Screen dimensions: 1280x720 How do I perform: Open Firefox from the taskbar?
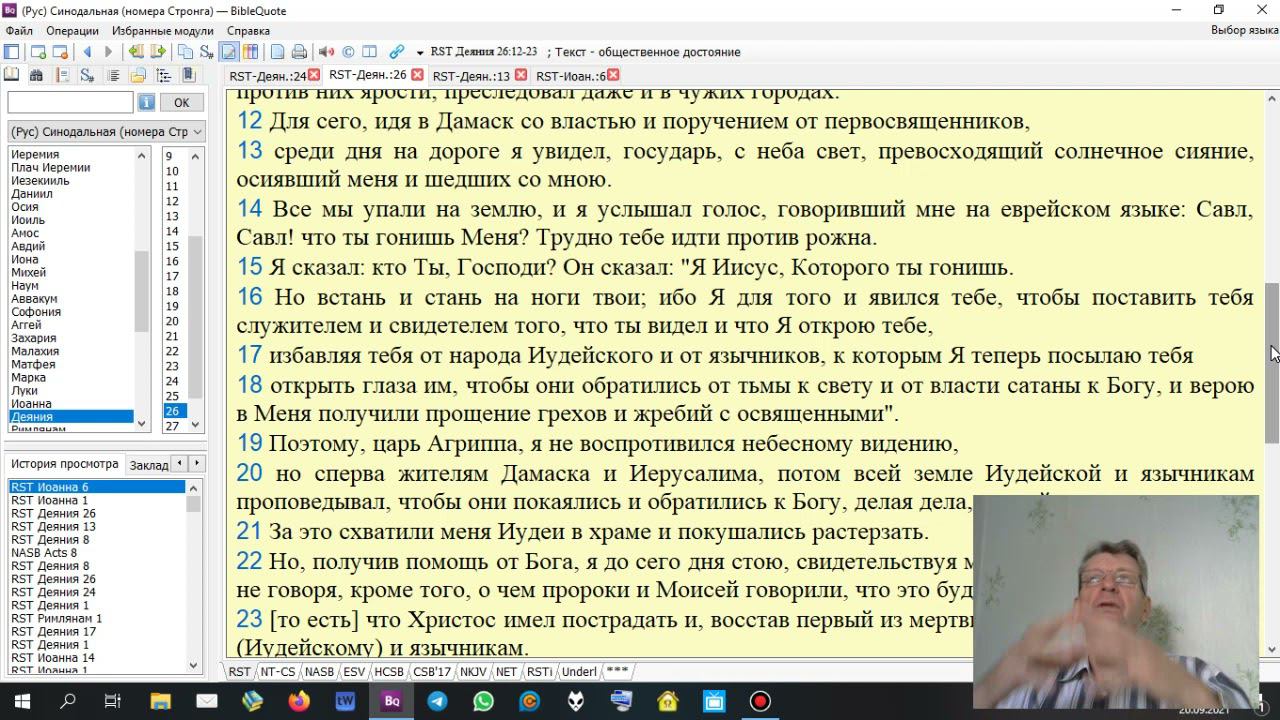pyautogui.click(x=298, y=701)
